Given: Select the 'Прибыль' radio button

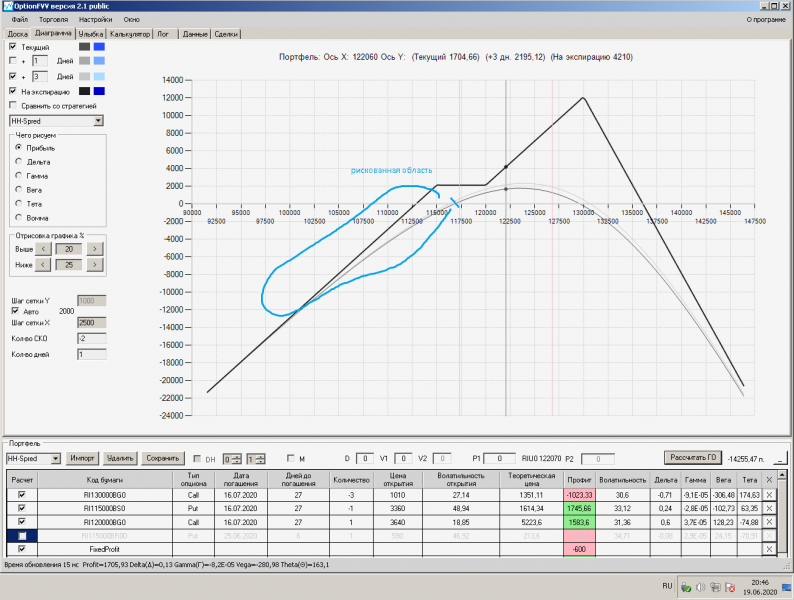Looking at the screenshot, I should 19,147.
